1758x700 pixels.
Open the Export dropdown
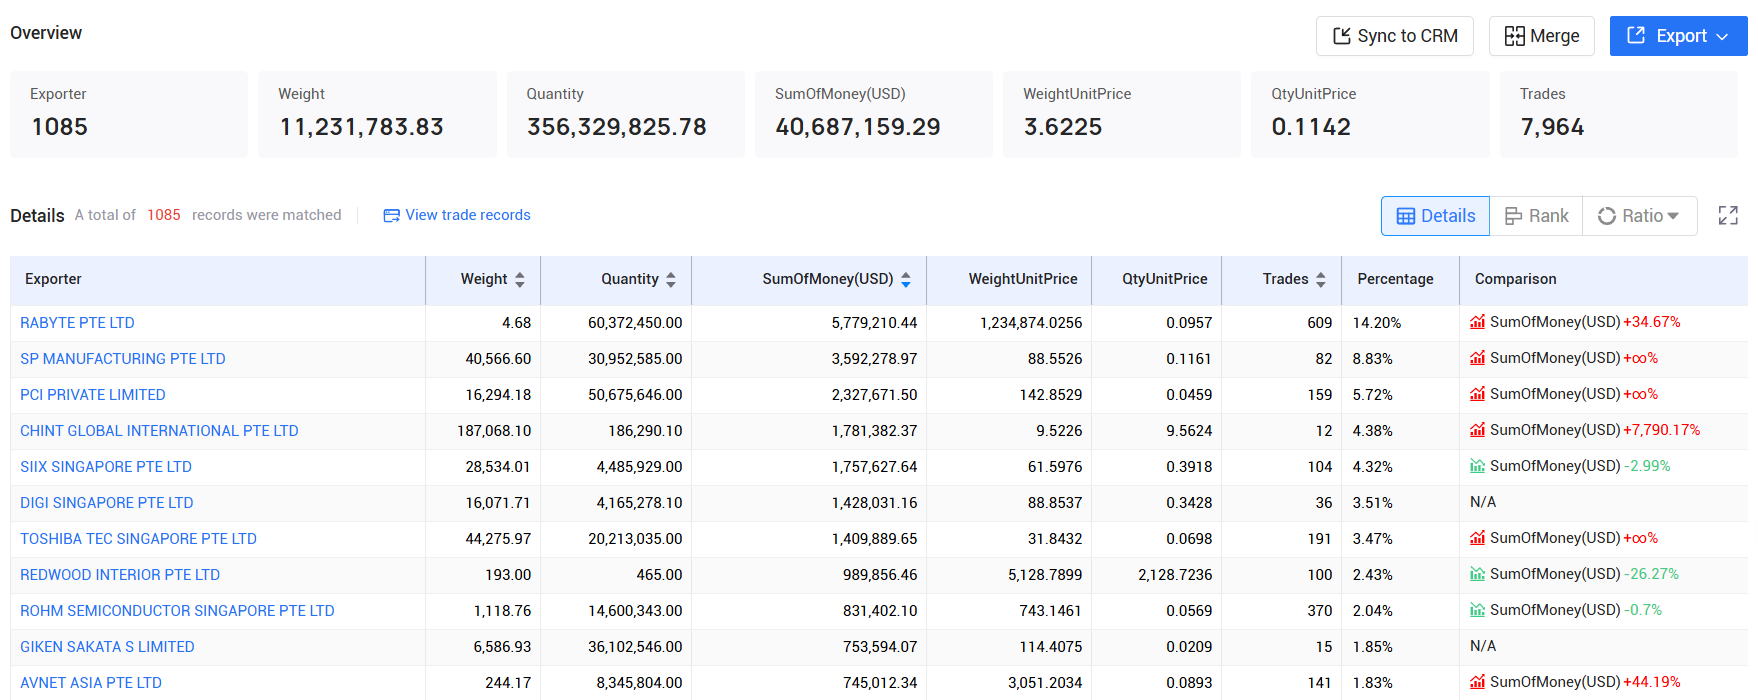point(1678,36)
